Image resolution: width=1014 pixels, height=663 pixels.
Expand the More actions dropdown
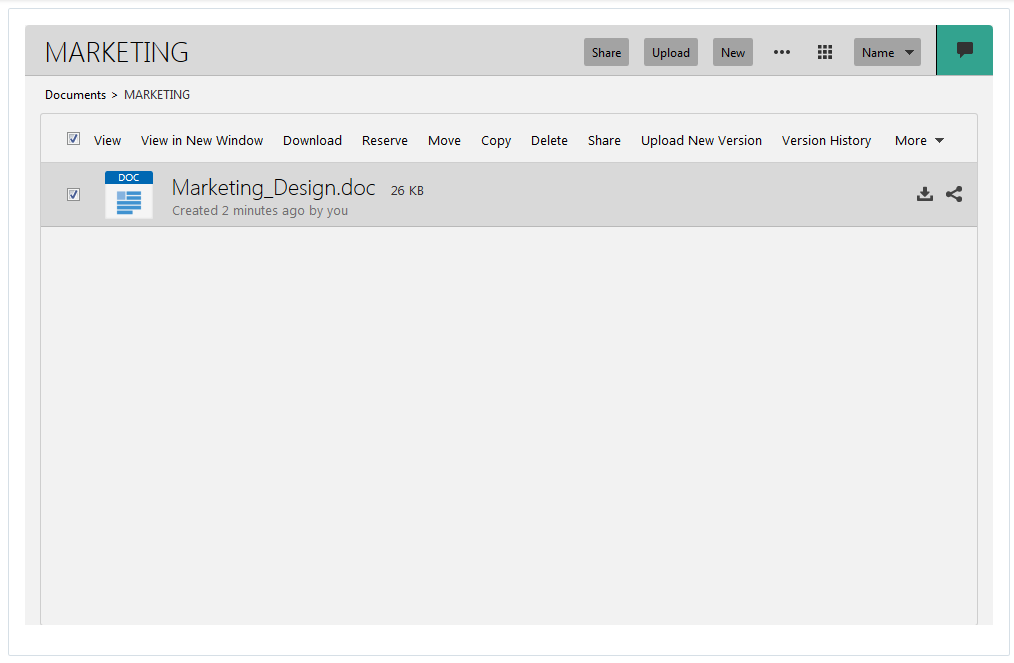pyautogui.click(x=919, y=140)
